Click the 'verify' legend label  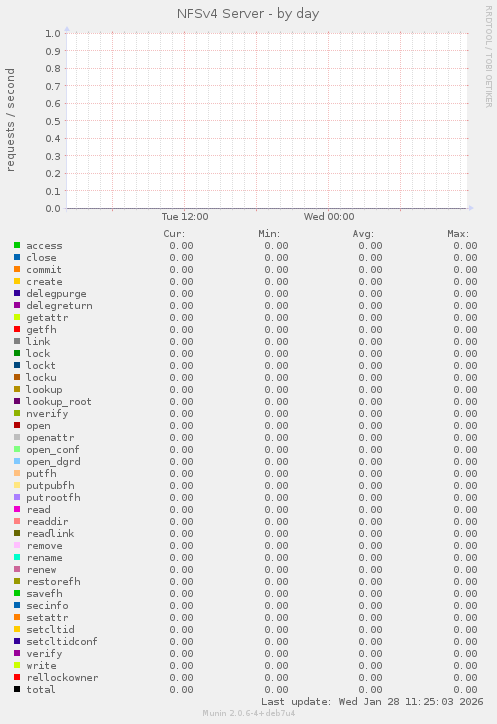pyautogui.click(x=44, y=654)
